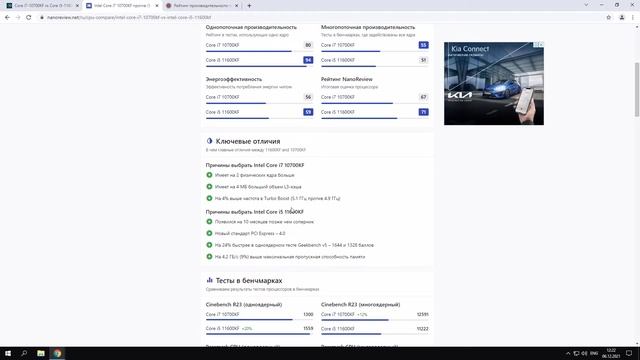Click the 'Cinebench R23 (одноядерный)' label
Screen dimensions: 640x360
coord(244,304)
